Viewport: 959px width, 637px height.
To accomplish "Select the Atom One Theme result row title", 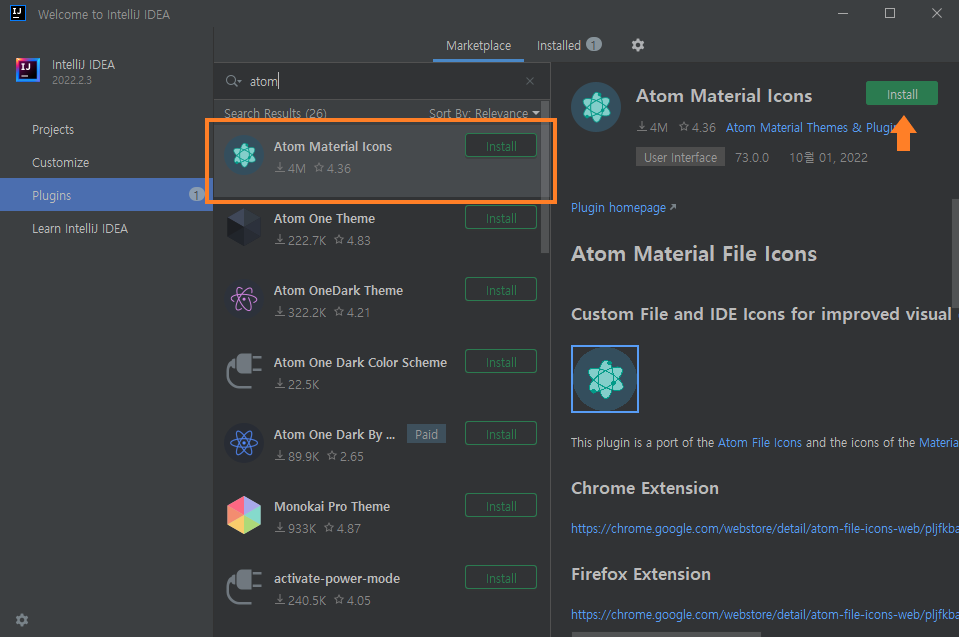I will [x=324, y=218].
